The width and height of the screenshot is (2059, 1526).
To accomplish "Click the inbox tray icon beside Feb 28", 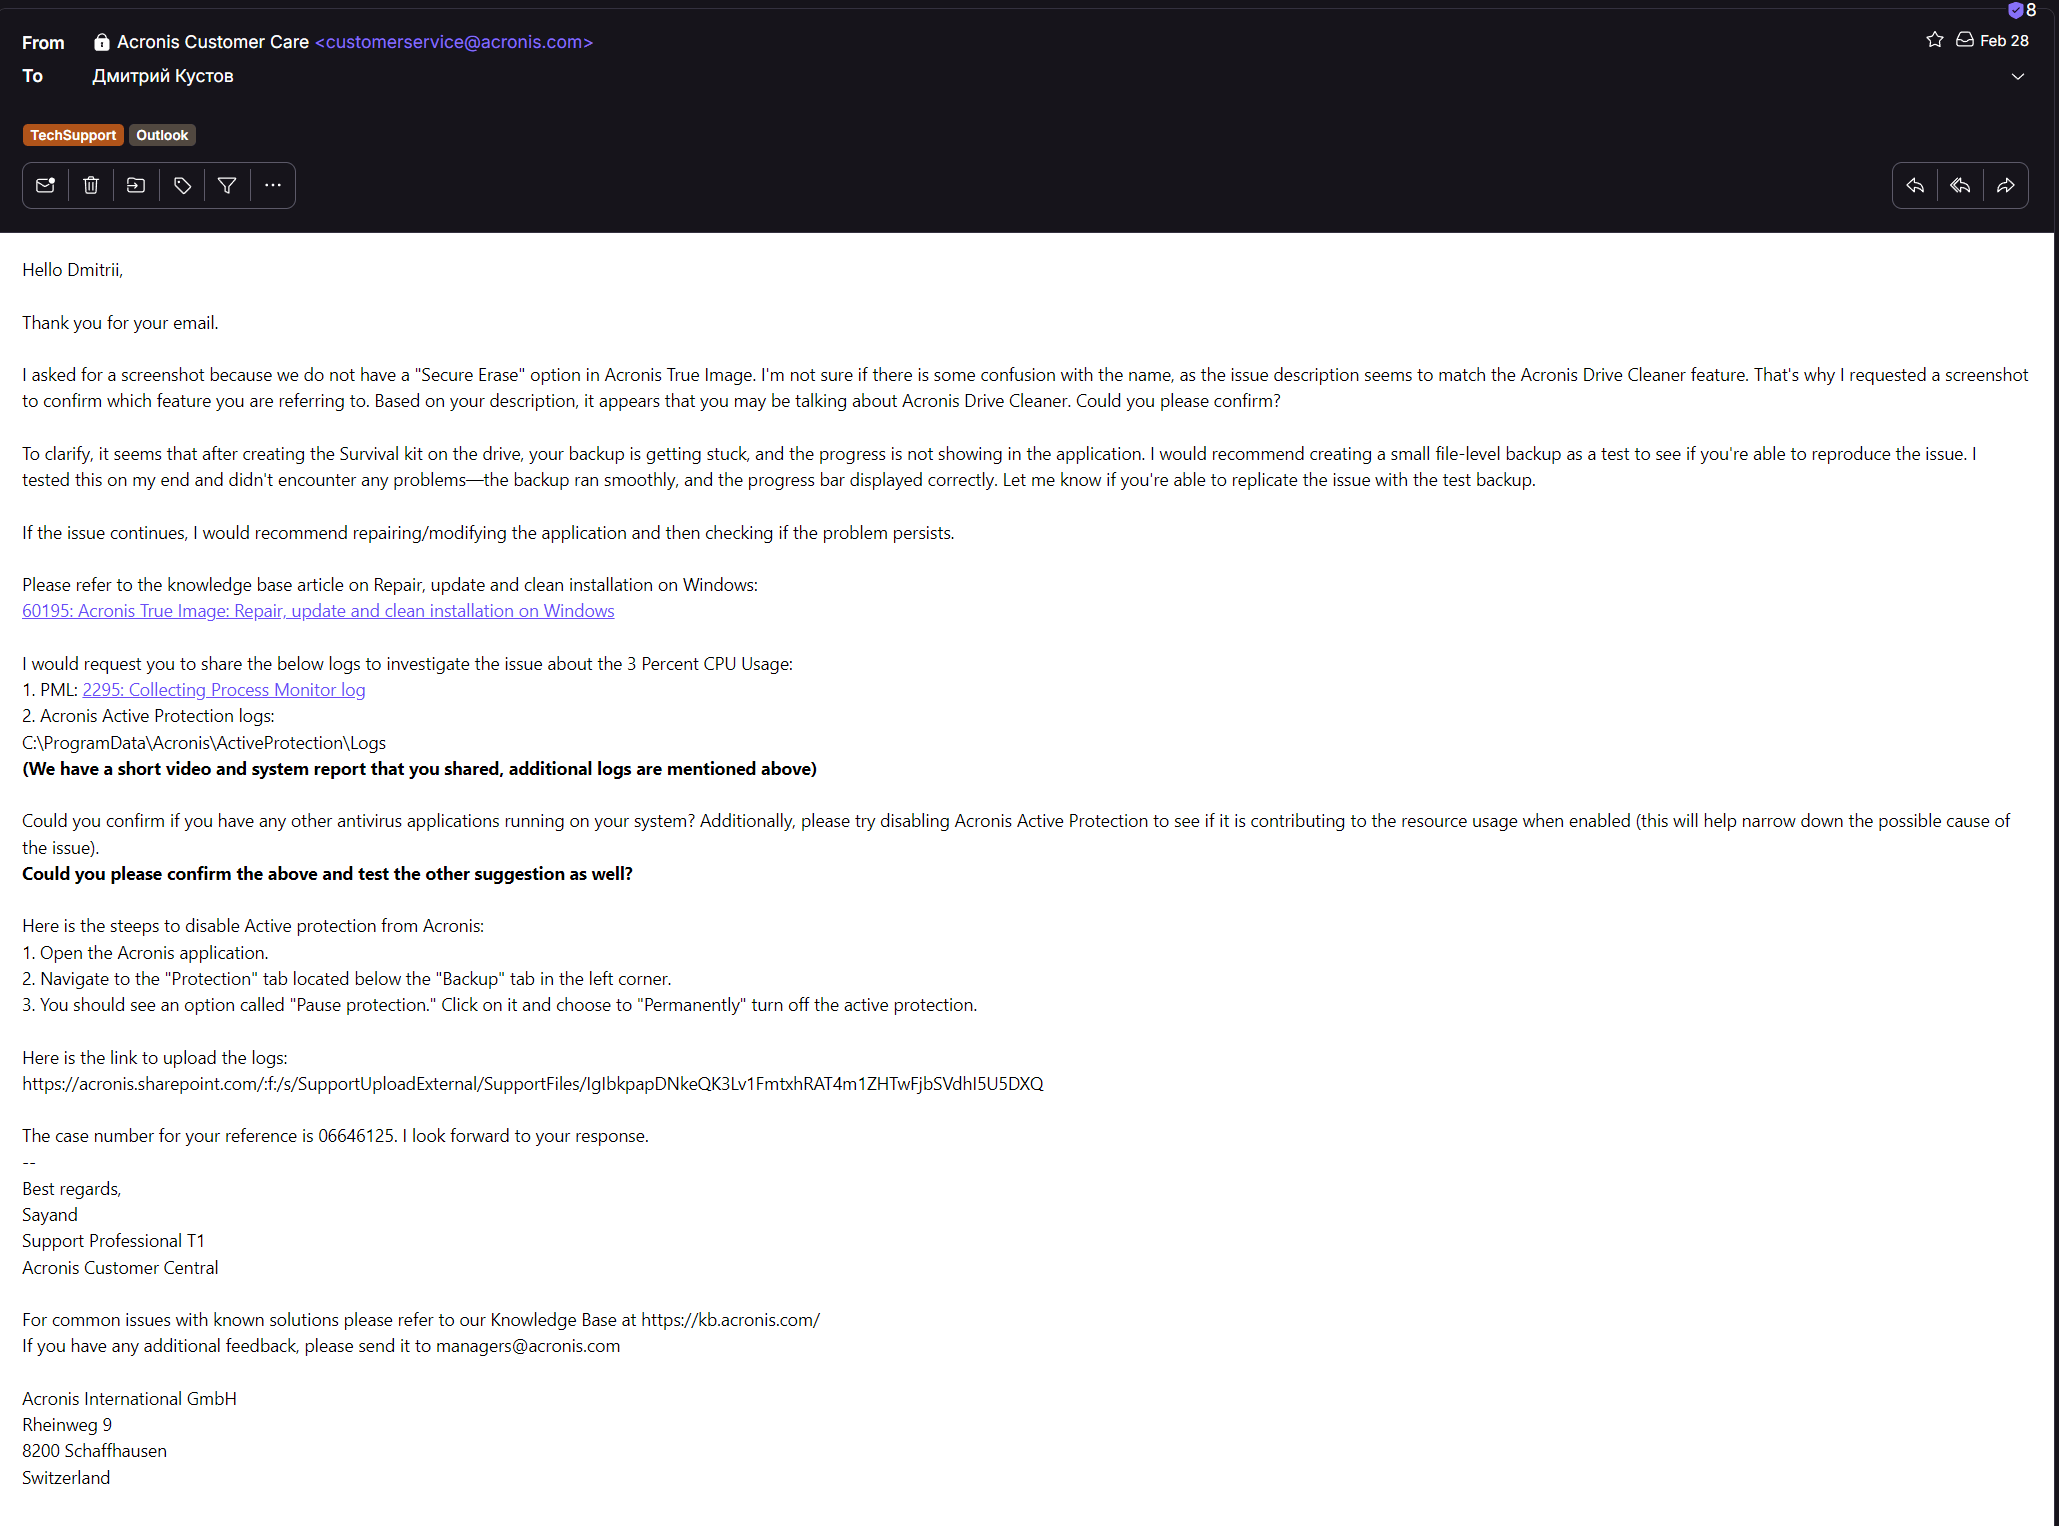I will point(1965,40).
